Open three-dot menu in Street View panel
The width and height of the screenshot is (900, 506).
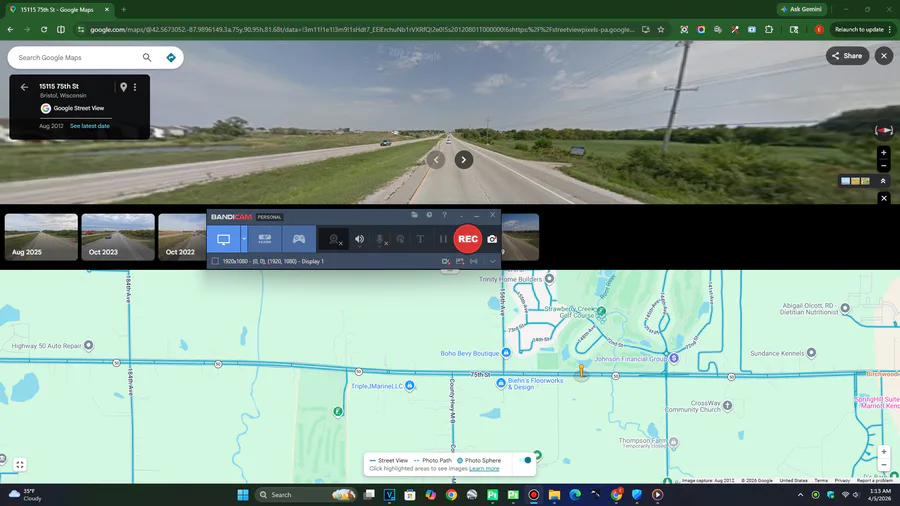pyautogui.click(x=135, y=87)
